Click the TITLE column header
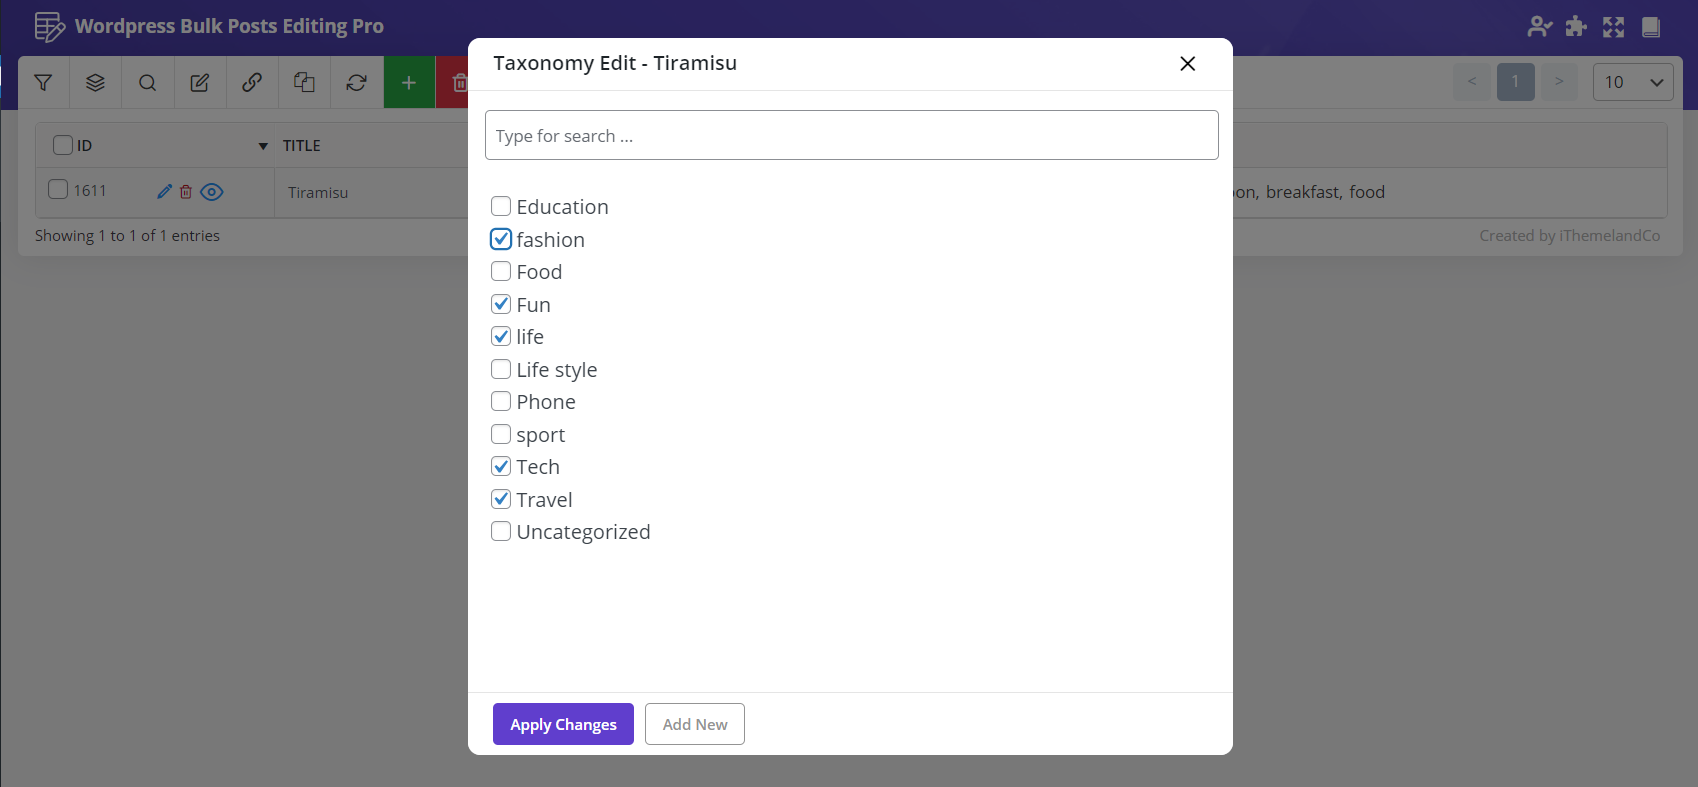This screenshot has height=787, width=1698. tap(302, 146)
